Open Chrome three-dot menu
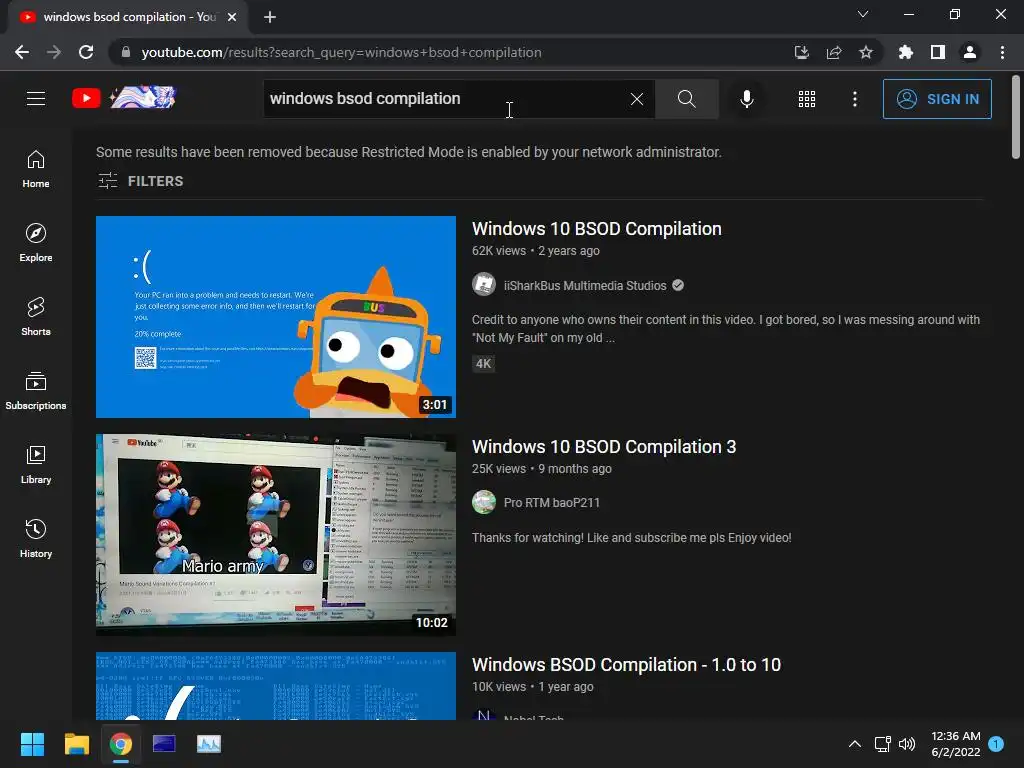 (x=1002, y=52)
